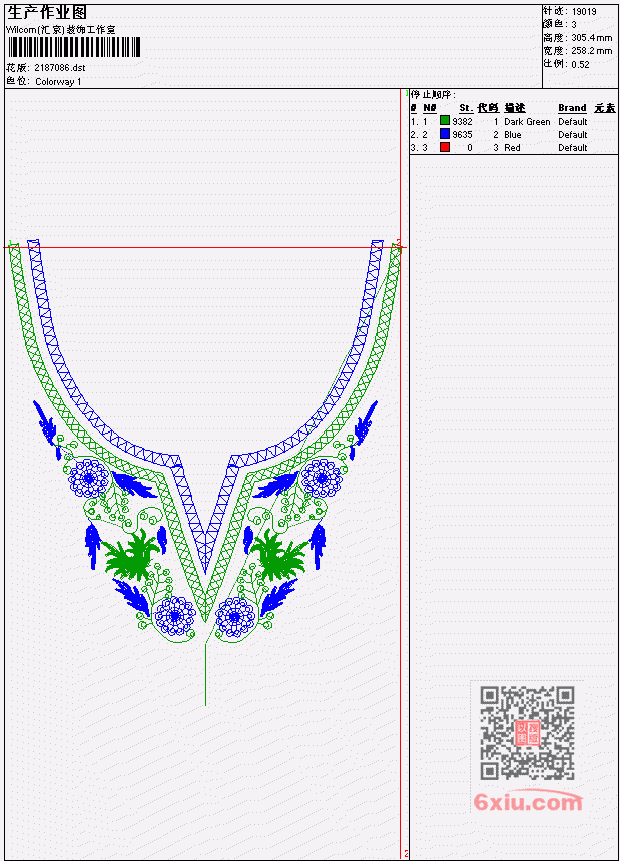Select the Red description cell
Viewport: 620px width, 861px height.
pos(512,148)
